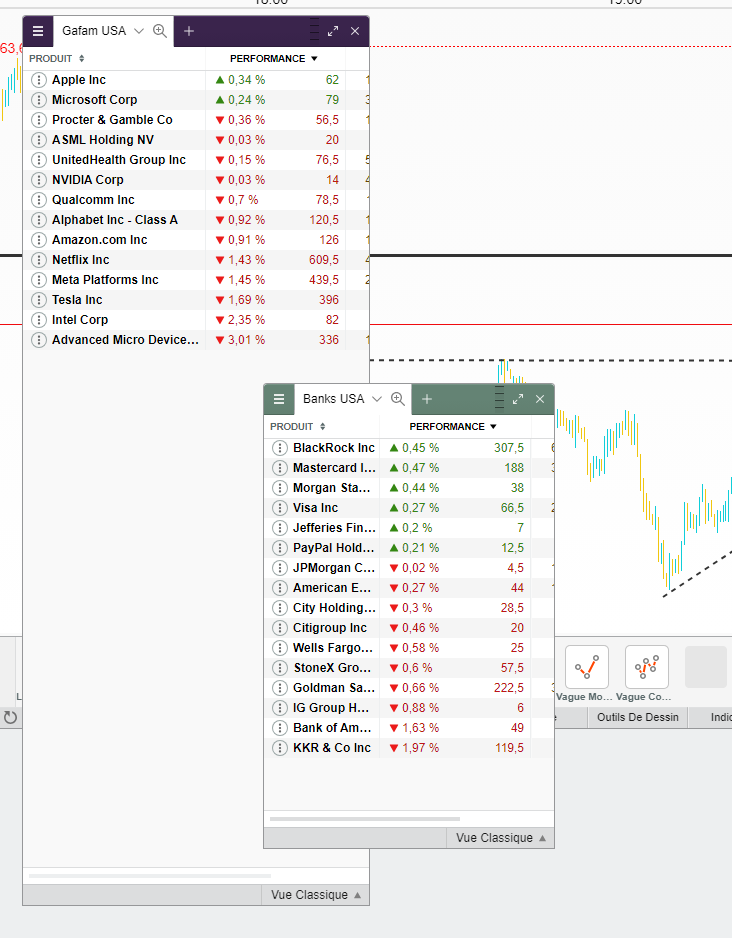Viewport: 732px width, 938px height.
Task: Select the IG Group H... row
Action: pyautogui.click(x=409, y=708)
